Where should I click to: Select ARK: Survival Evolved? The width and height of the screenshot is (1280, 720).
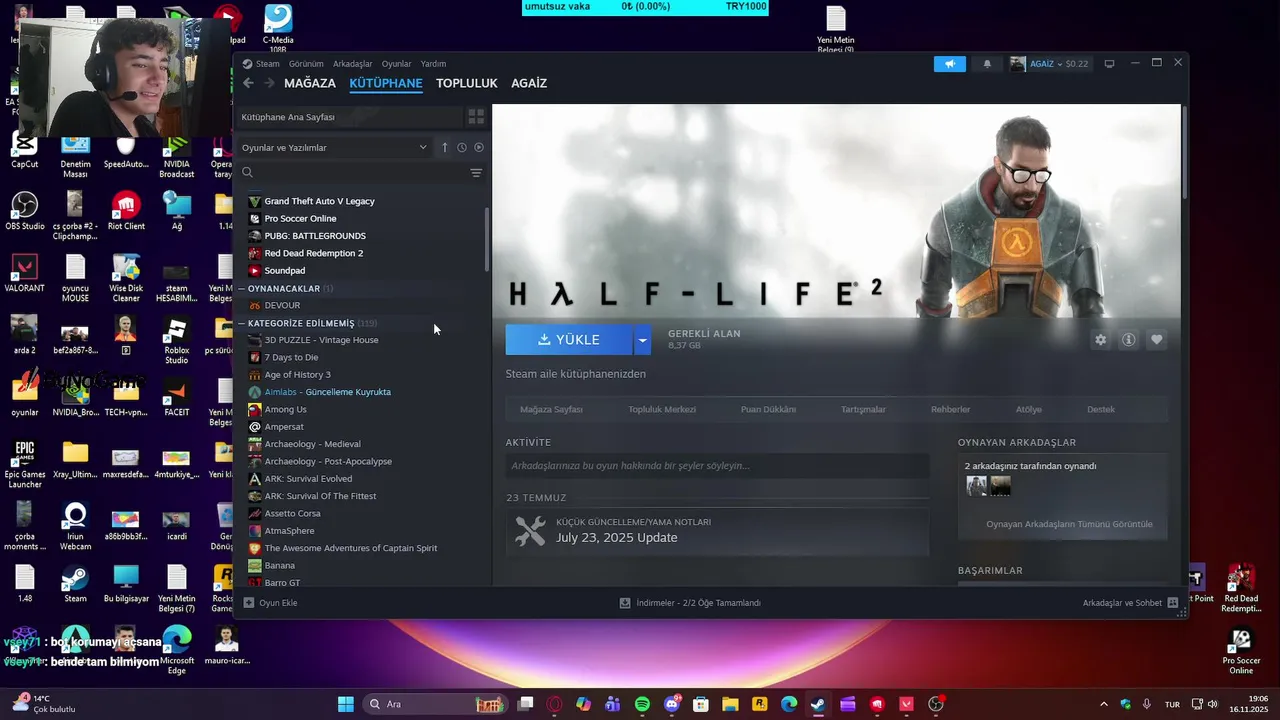tap(308, 479)
